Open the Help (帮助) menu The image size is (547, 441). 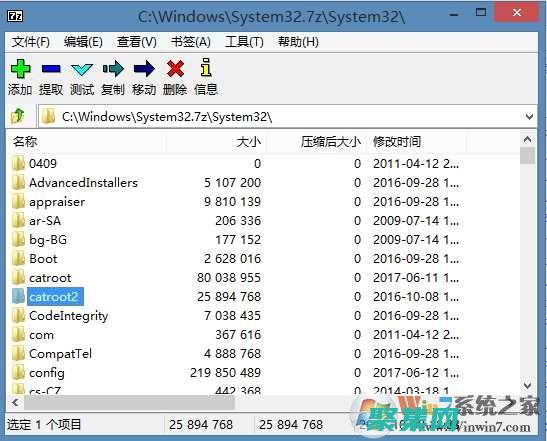point(298,42)
